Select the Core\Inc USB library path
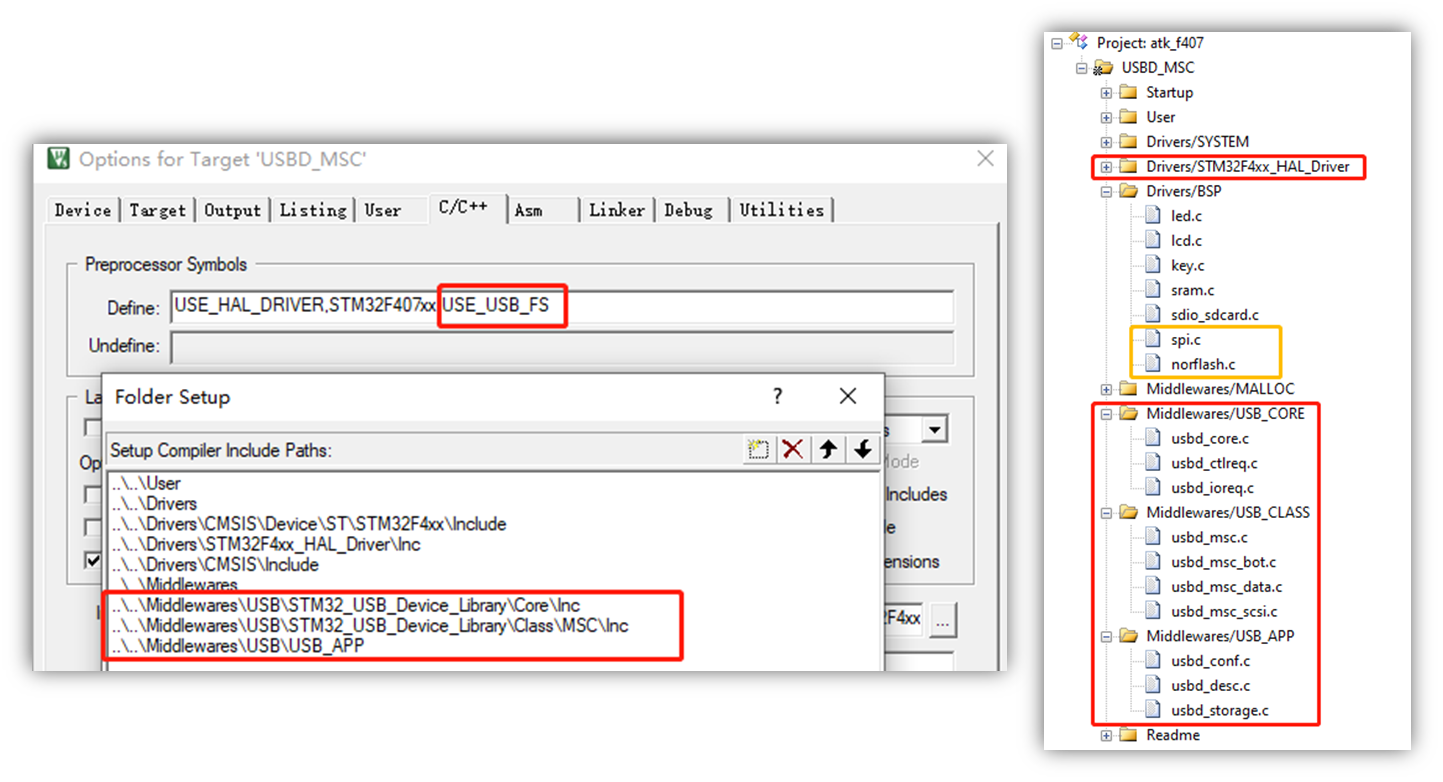 click(x=346, y=606)
